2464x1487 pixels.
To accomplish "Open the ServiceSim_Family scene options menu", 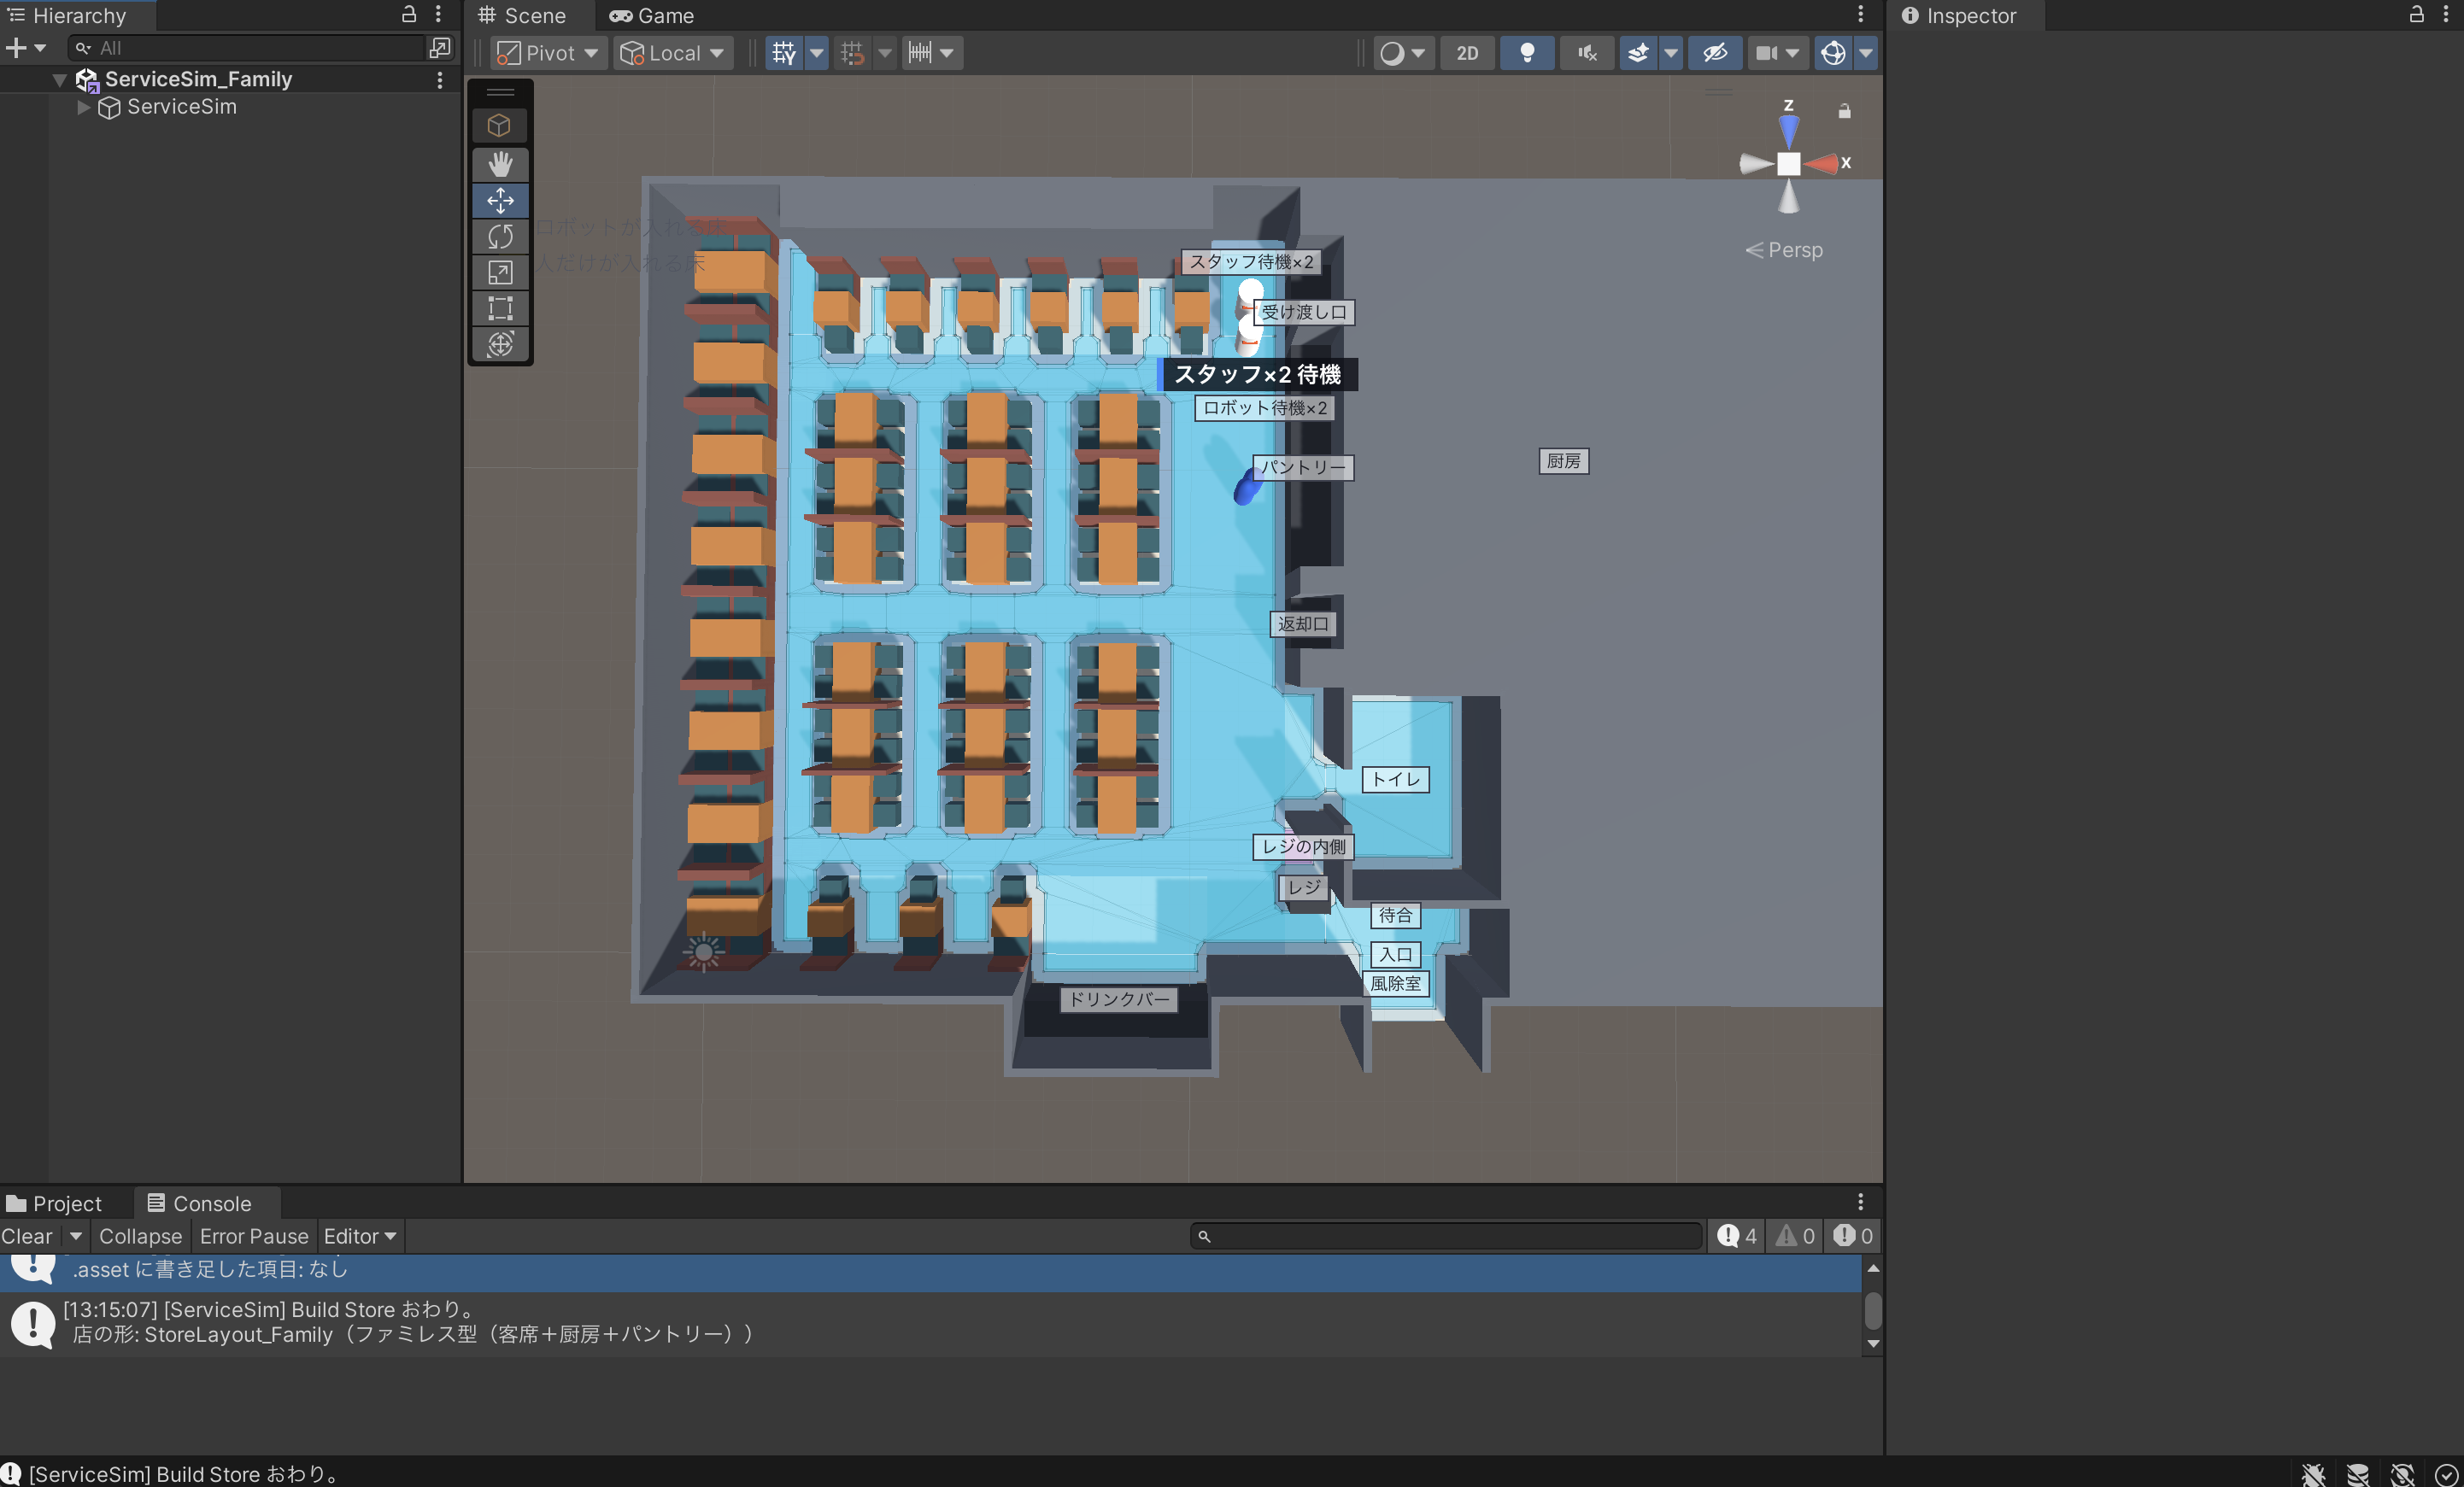I will tap(439, 79).
